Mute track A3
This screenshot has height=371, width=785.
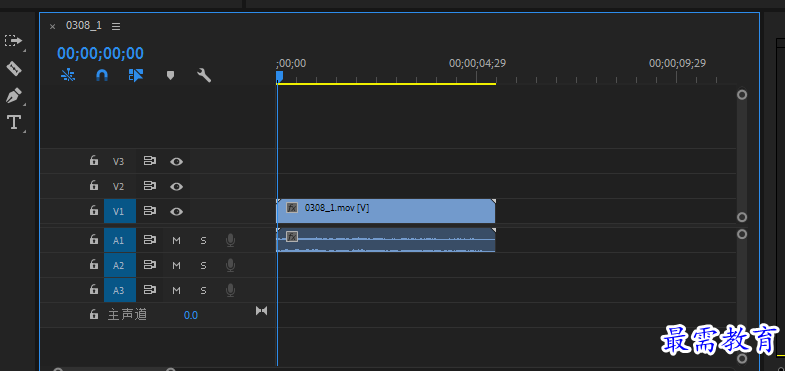[176, 290]
